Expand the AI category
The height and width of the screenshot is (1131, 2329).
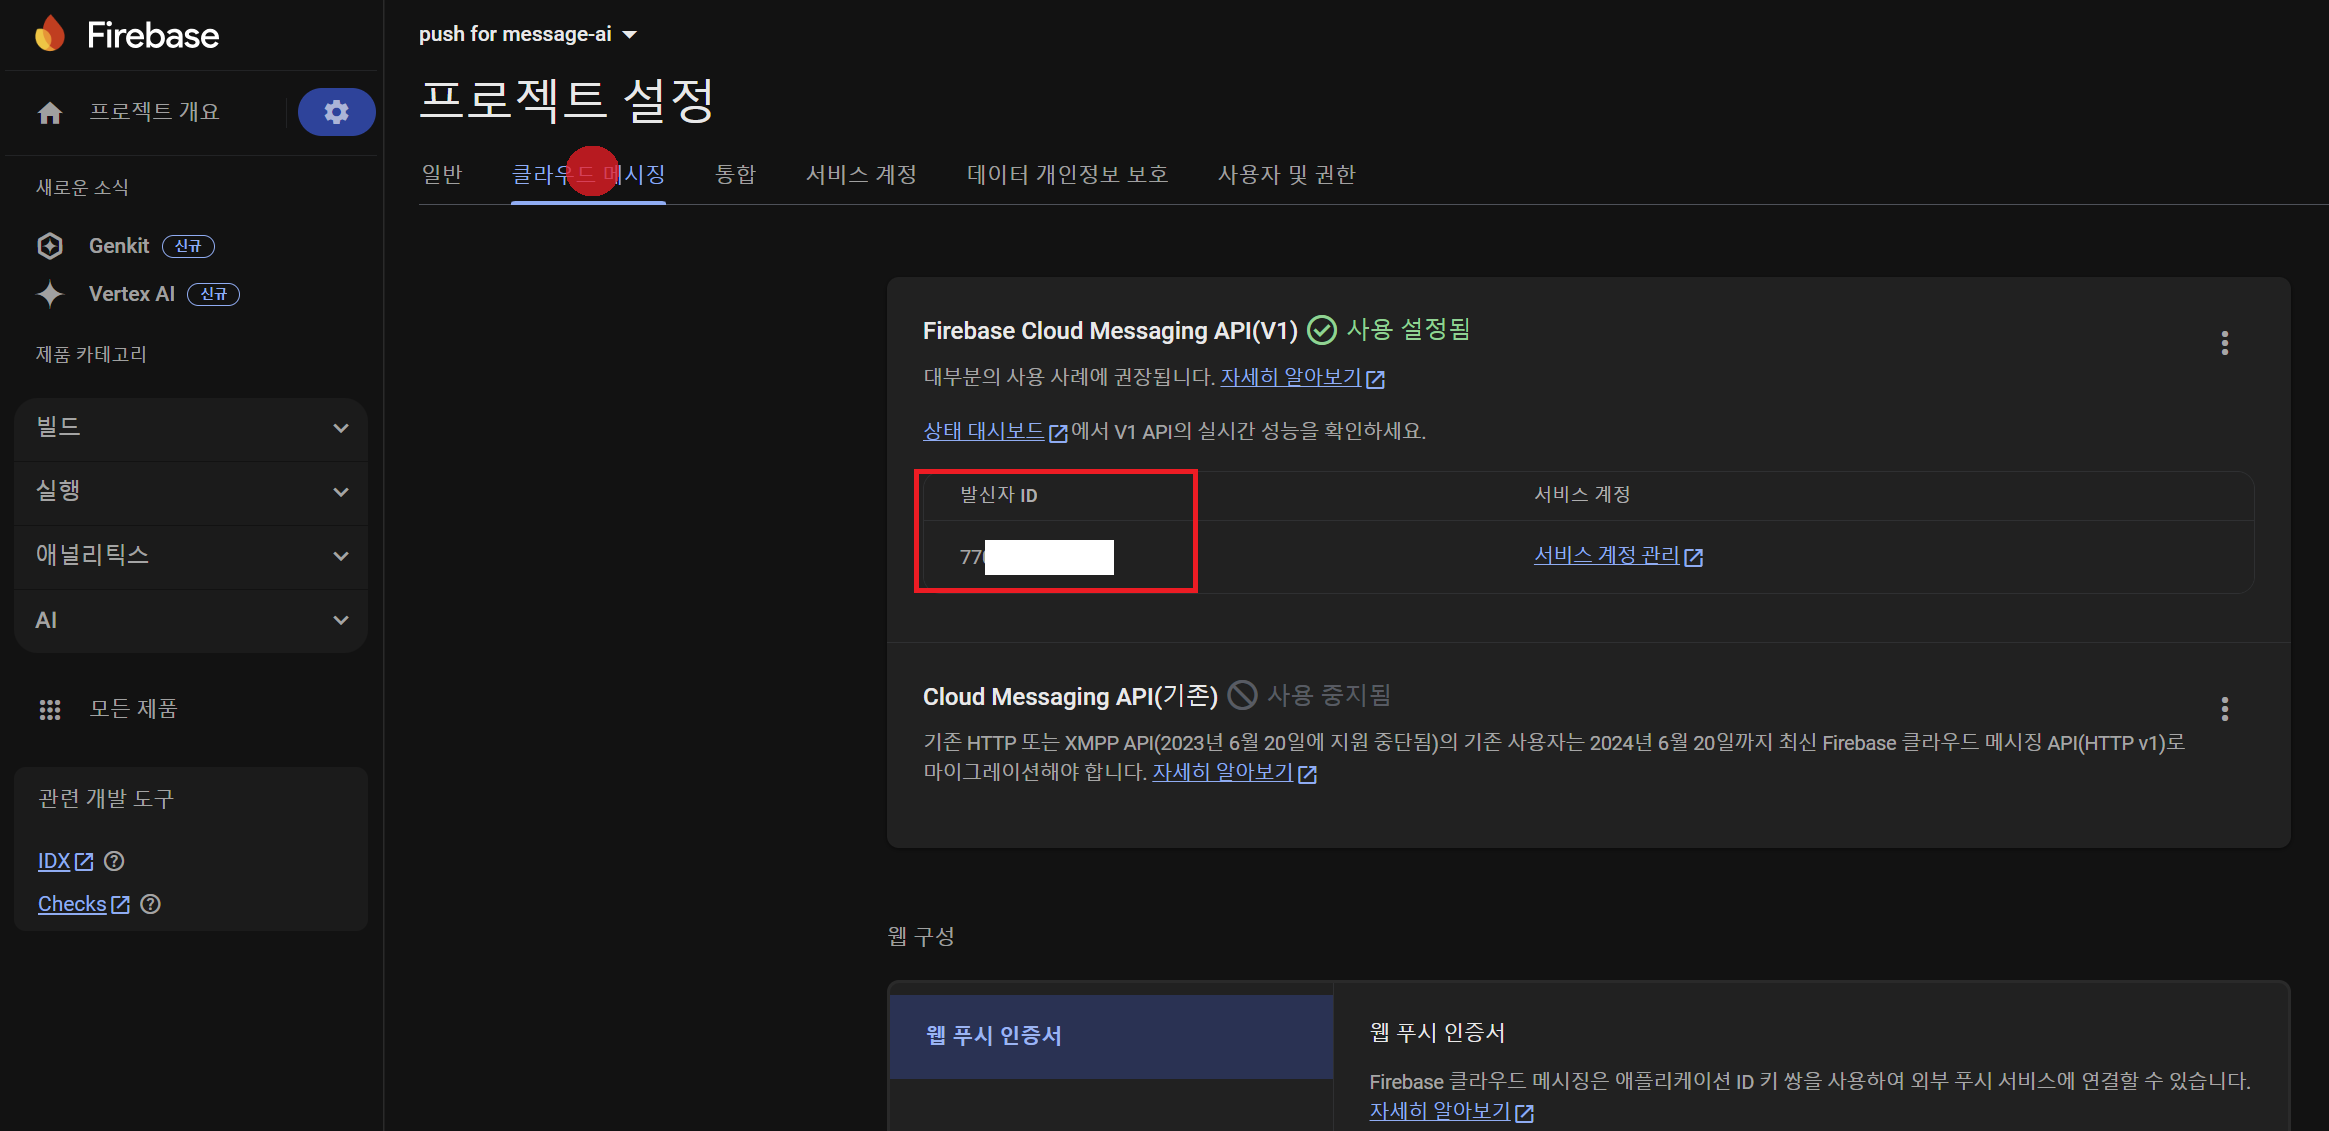tap(191, 620)
